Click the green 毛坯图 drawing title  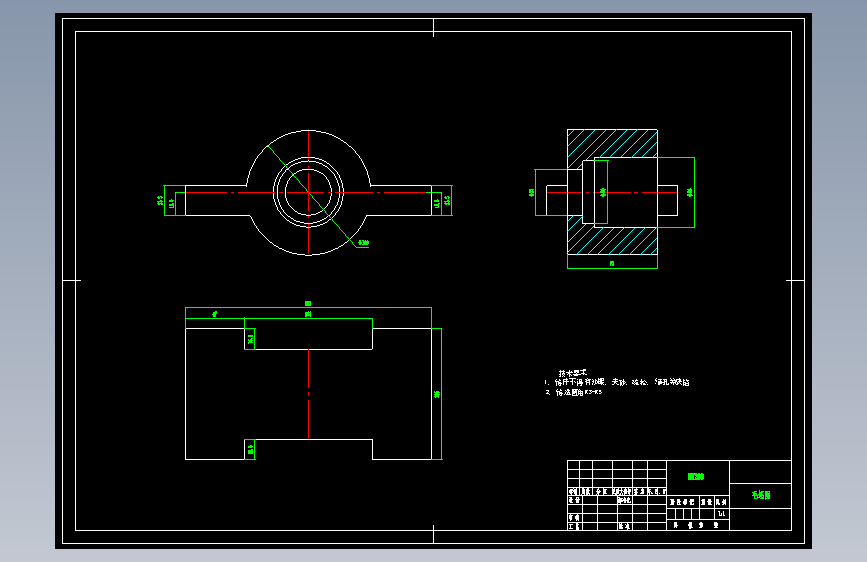(761, 495)
